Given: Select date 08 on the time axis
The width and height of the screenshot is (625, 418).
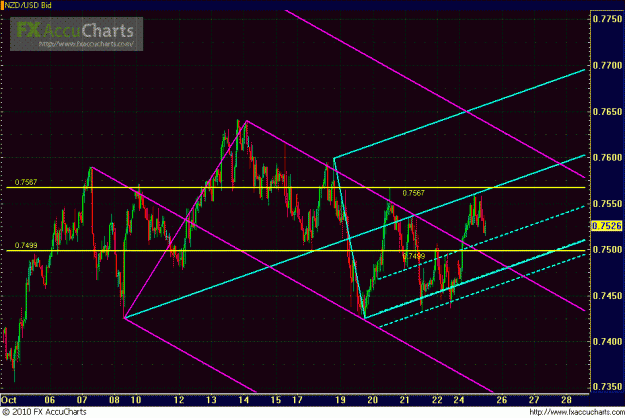Looking at the screenshot, I should pyautogui.click(x=114, y=400).
